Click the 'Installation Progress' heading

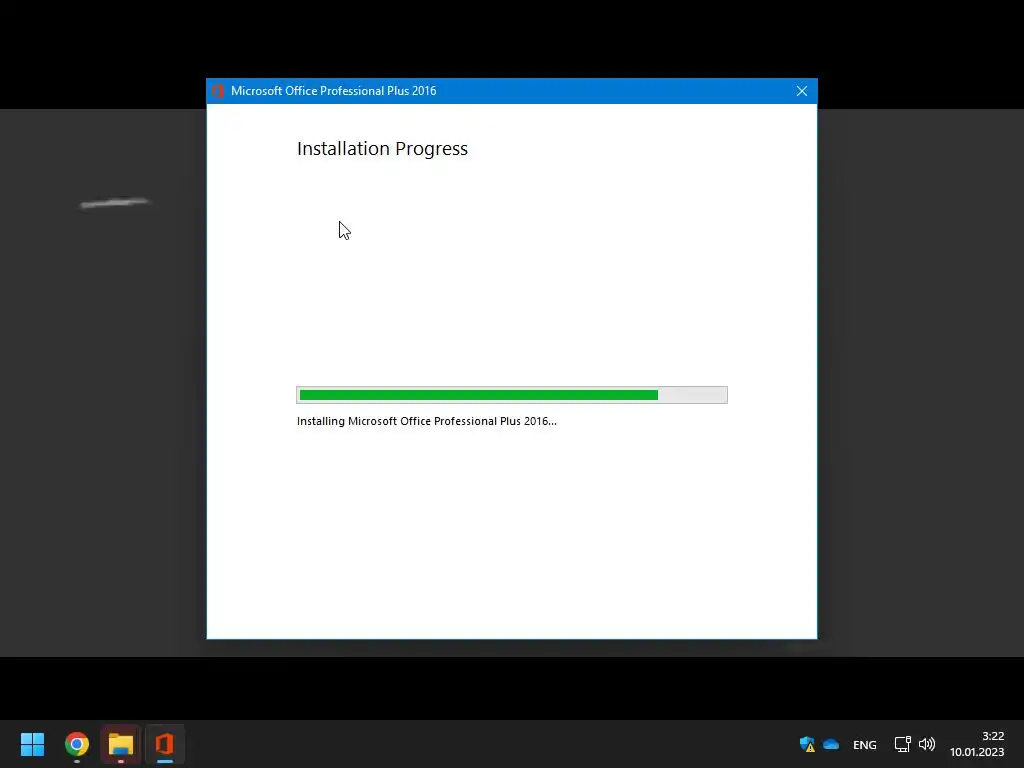[x=383, y=149]
